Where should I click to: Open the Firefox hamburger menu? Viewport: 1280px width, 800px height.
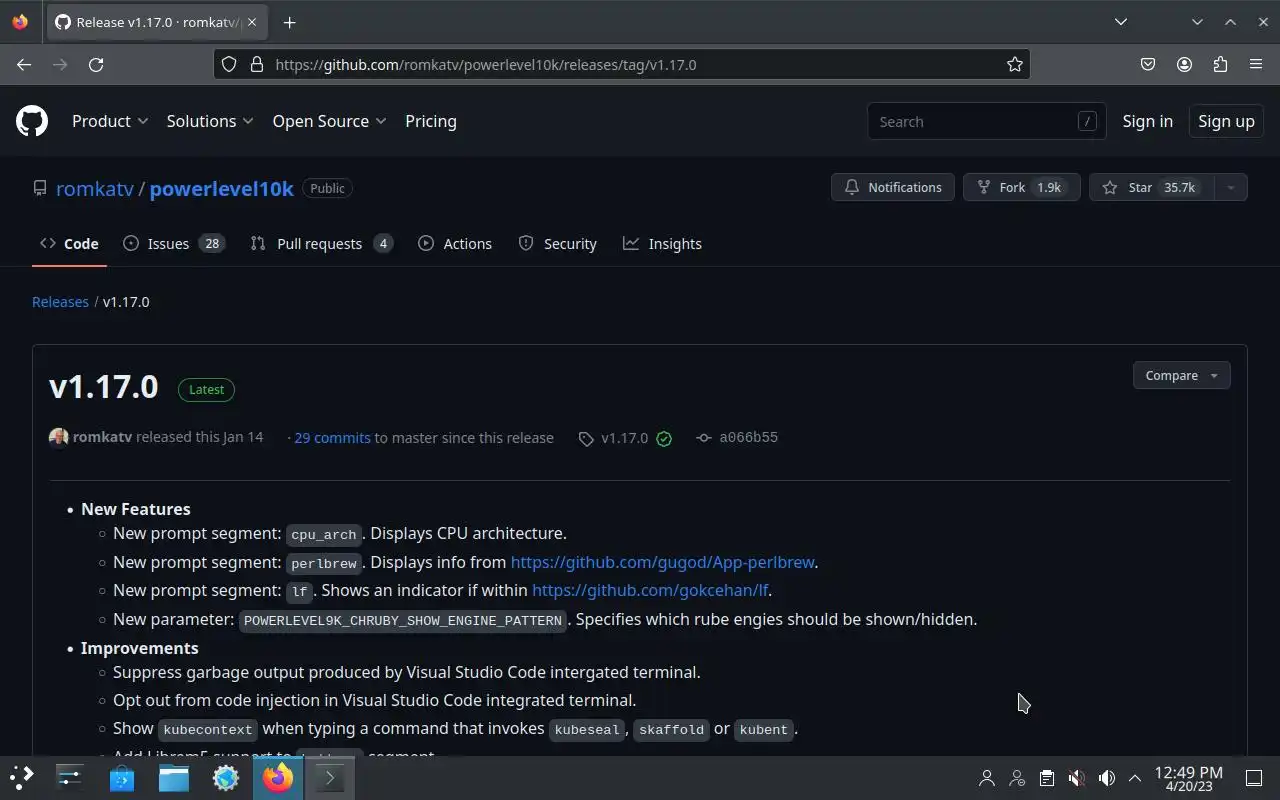click(1256, 64)
